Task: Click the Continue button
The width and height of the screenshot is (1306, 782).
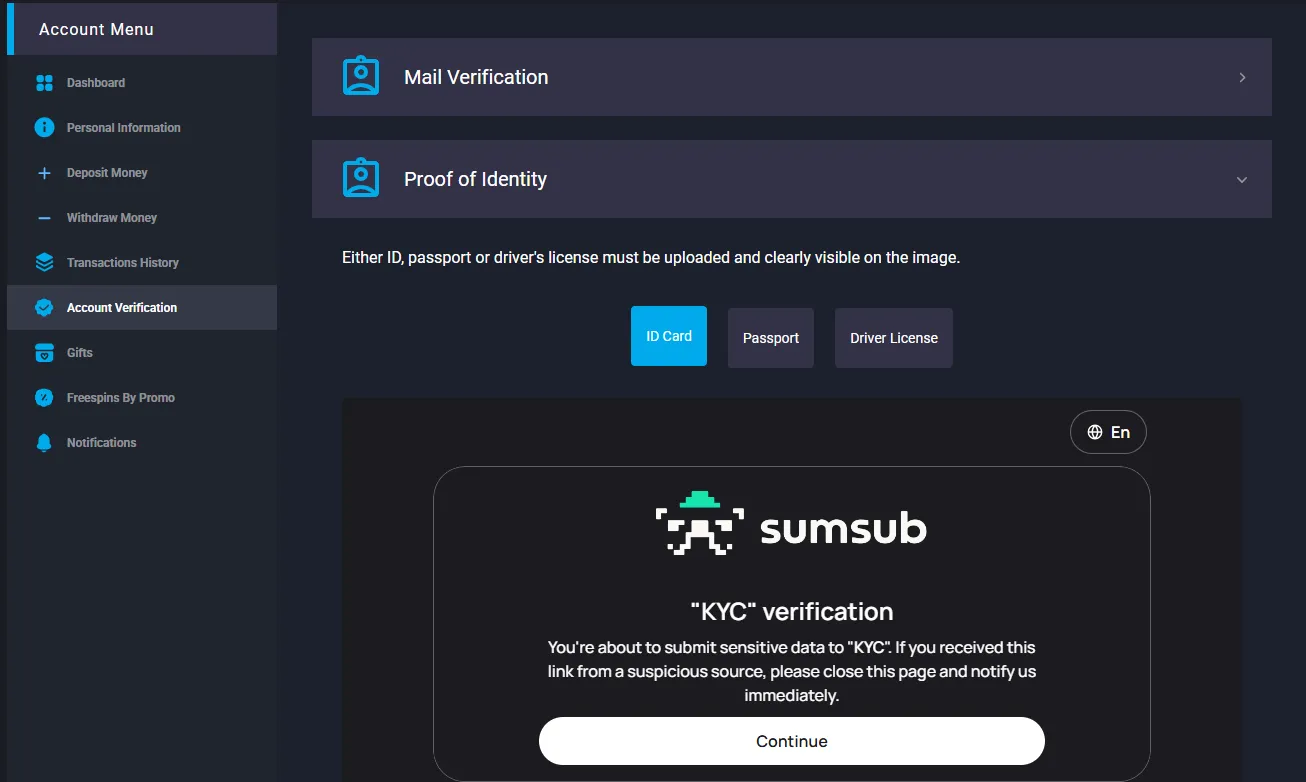Action: 792,741
